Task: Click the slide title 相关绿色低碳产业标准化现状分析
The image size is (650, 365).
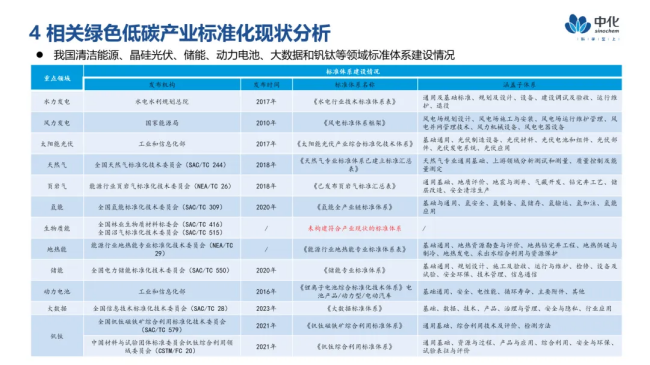Action: coord(188,33)
